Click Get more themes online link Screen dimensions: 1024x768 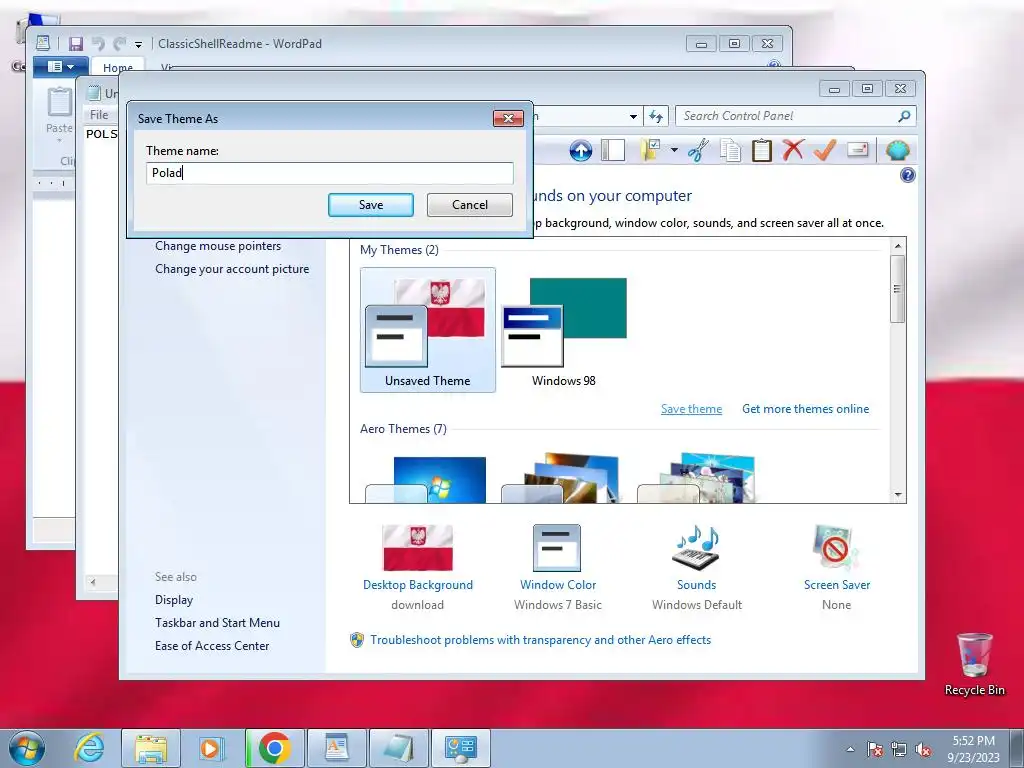805,409
